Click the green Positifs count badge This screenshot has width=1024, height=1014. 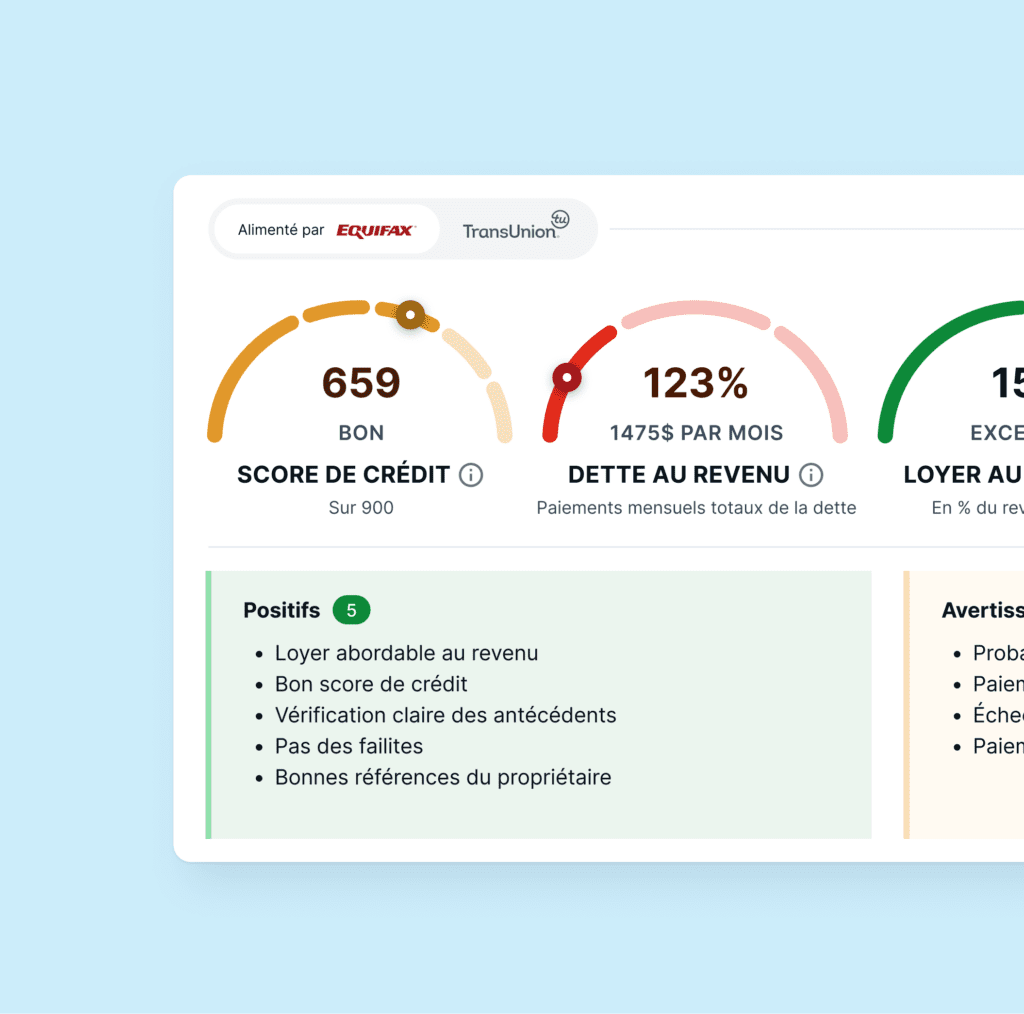pos(351,610)
